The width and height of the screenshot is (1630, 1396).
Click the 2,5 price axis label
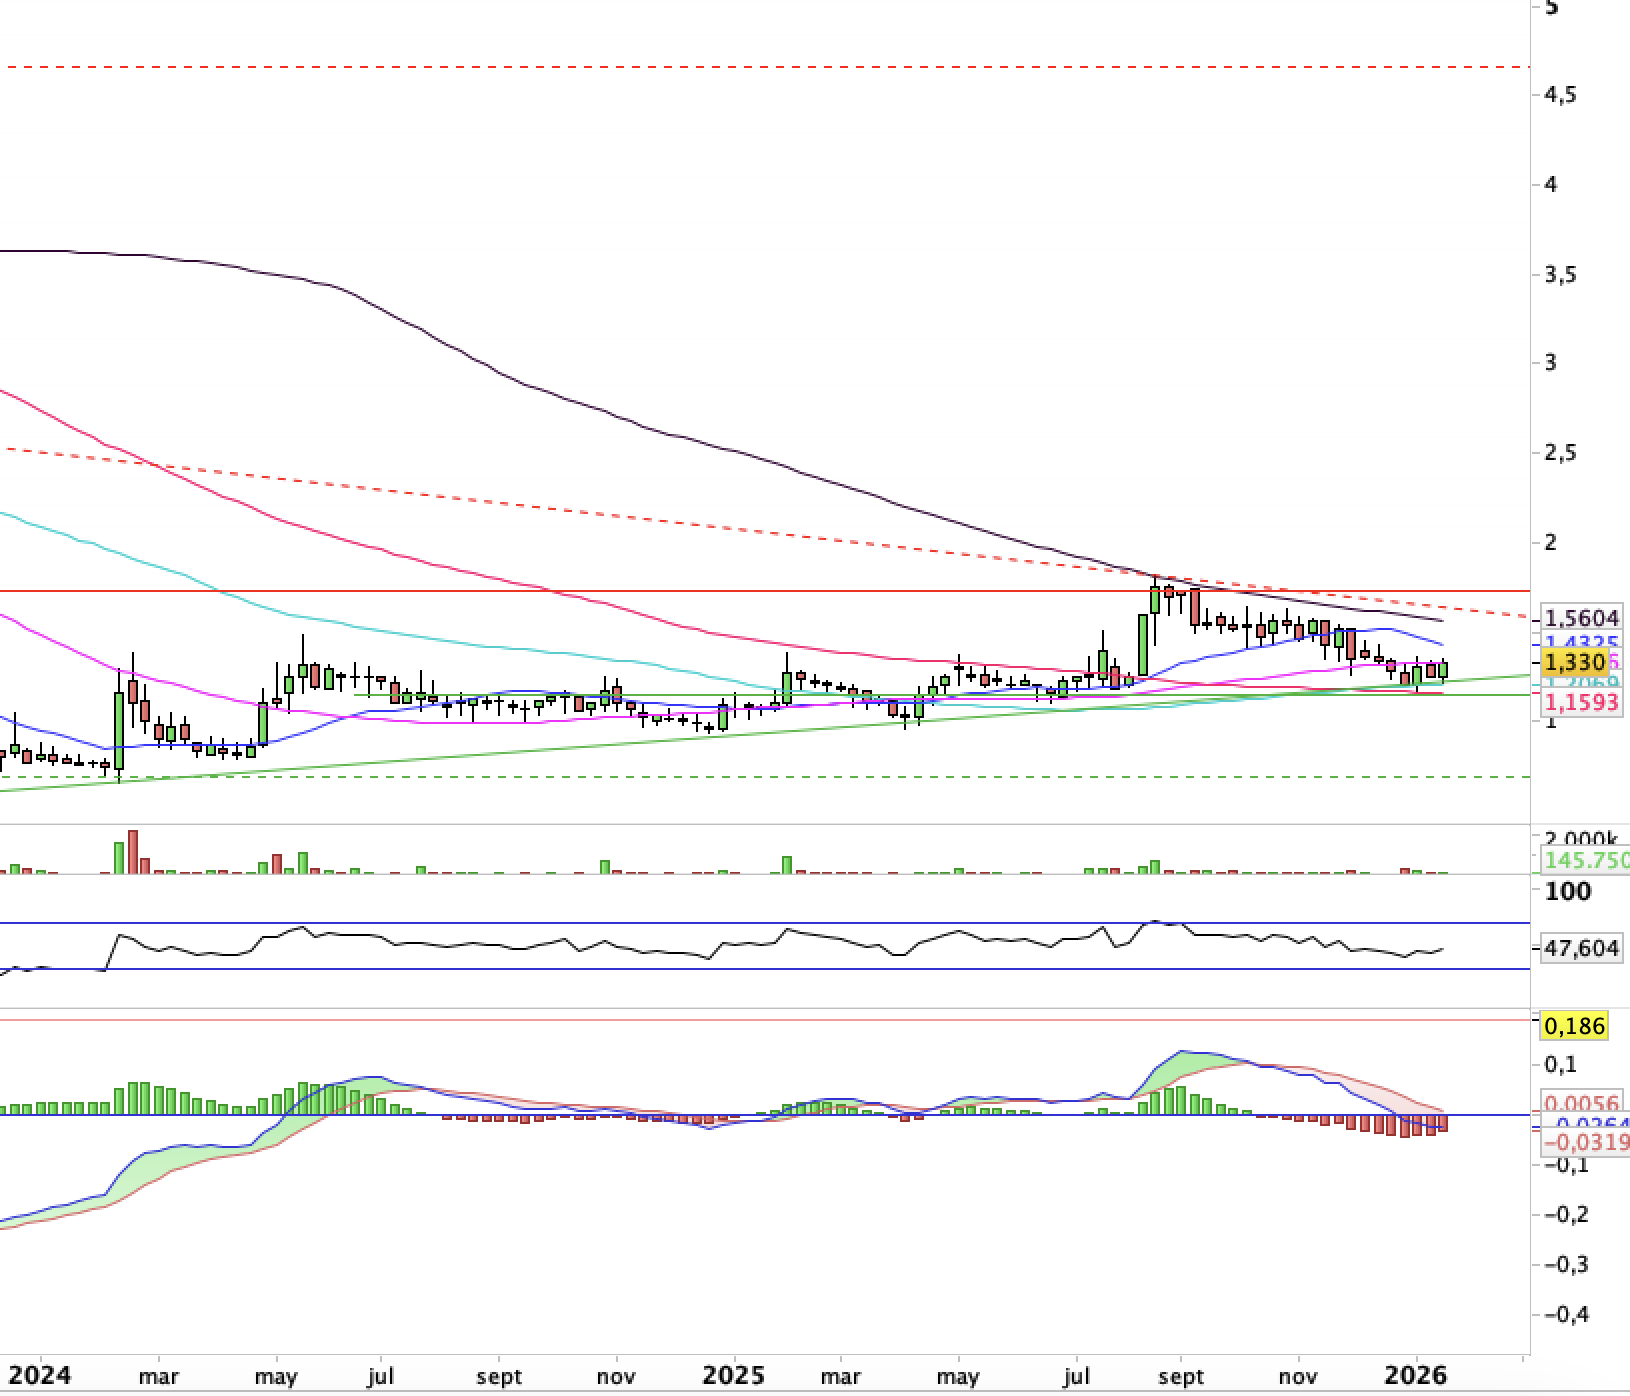point(1563,453)
